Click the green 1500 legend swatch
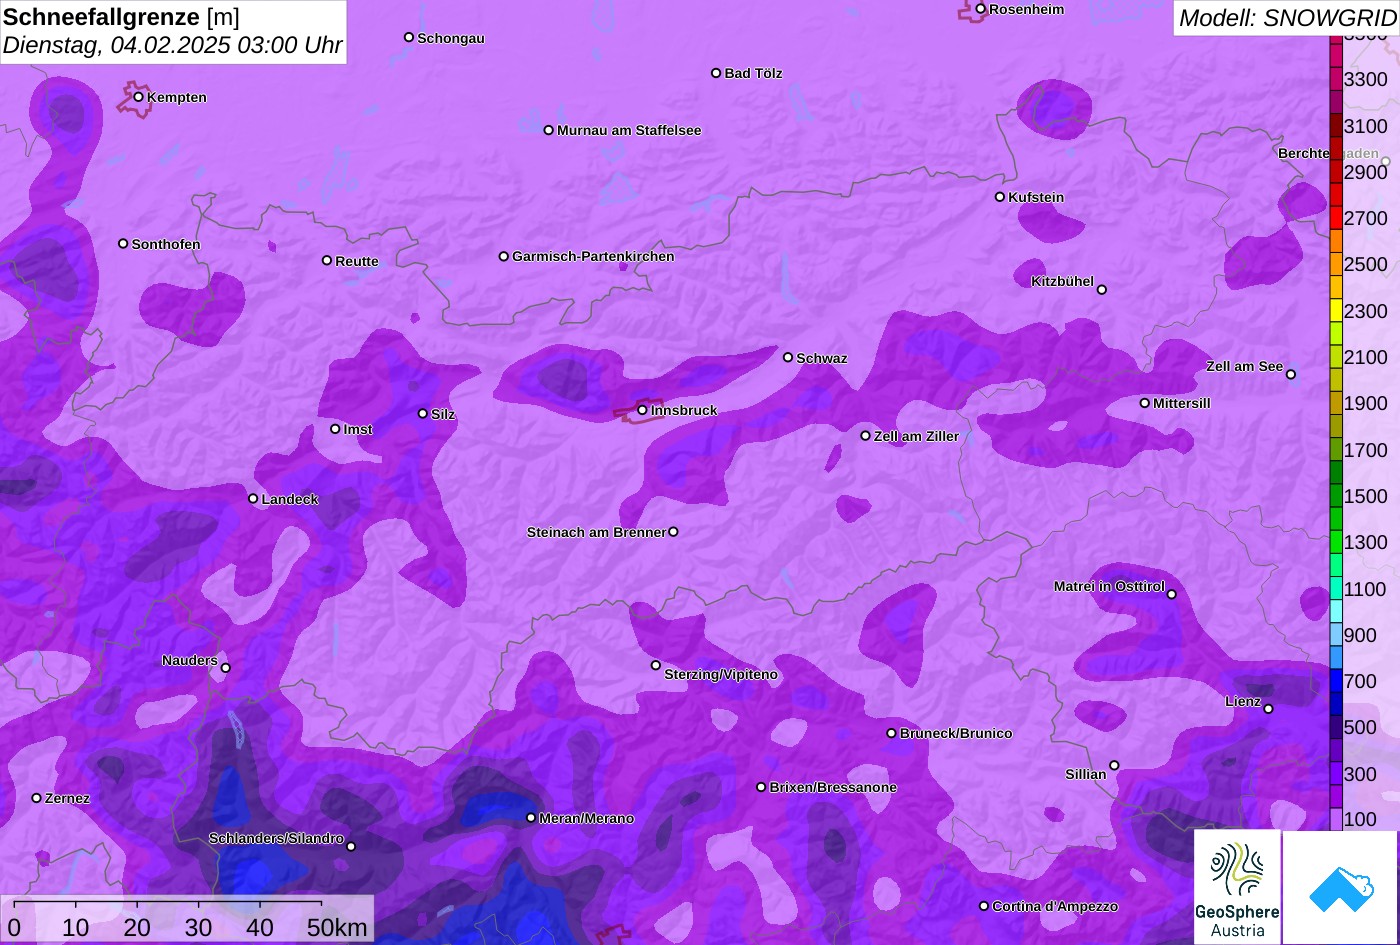 (1336, 496)
